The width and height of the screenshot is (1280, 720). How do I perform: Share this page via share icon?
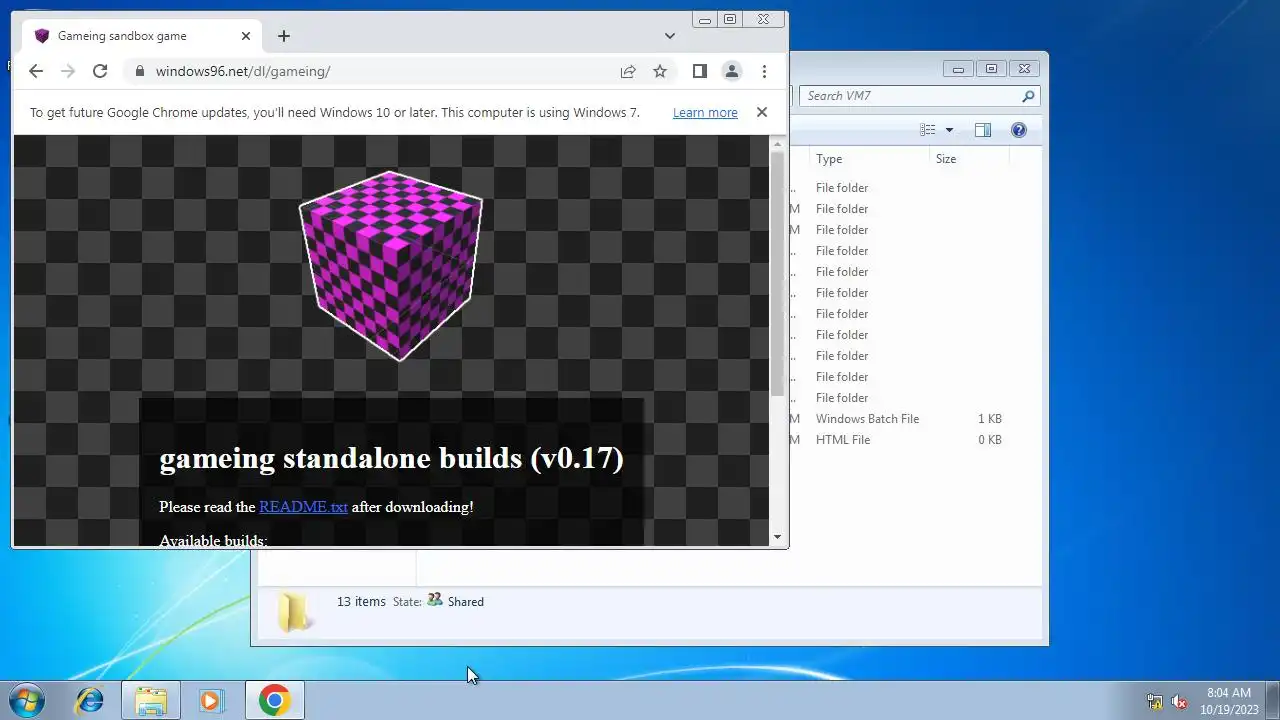[x=628, y=71]
